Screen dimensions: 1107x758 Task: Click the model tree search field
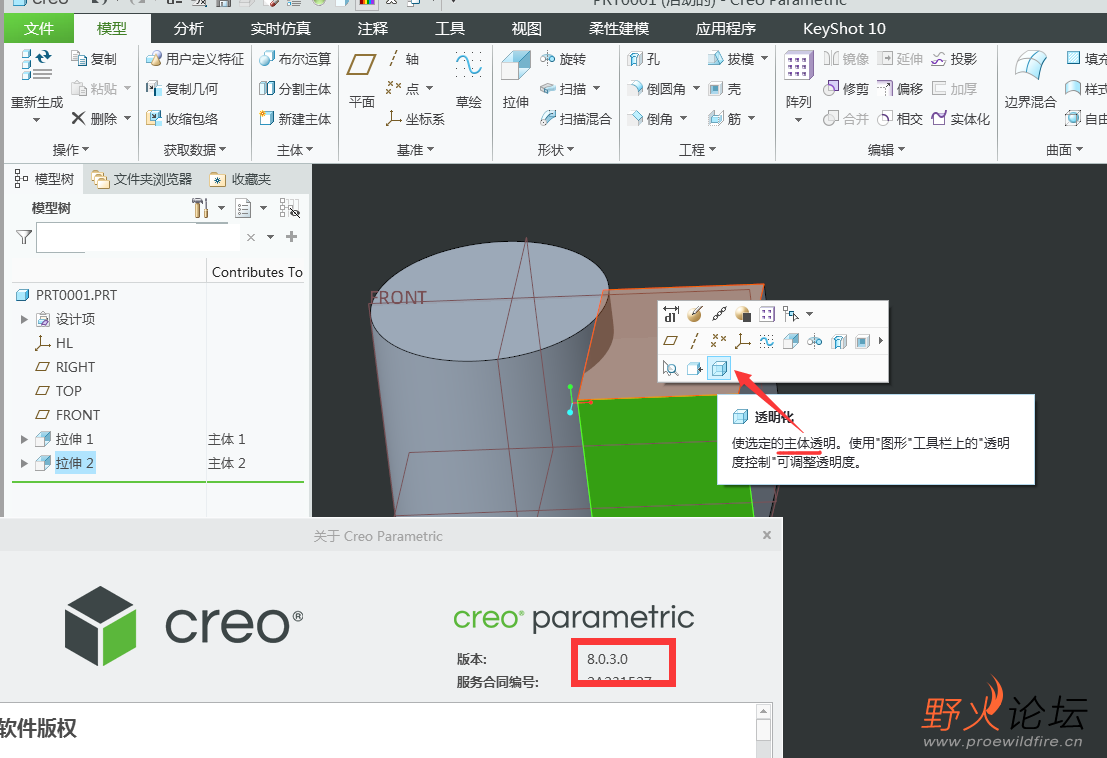[138, 238]
